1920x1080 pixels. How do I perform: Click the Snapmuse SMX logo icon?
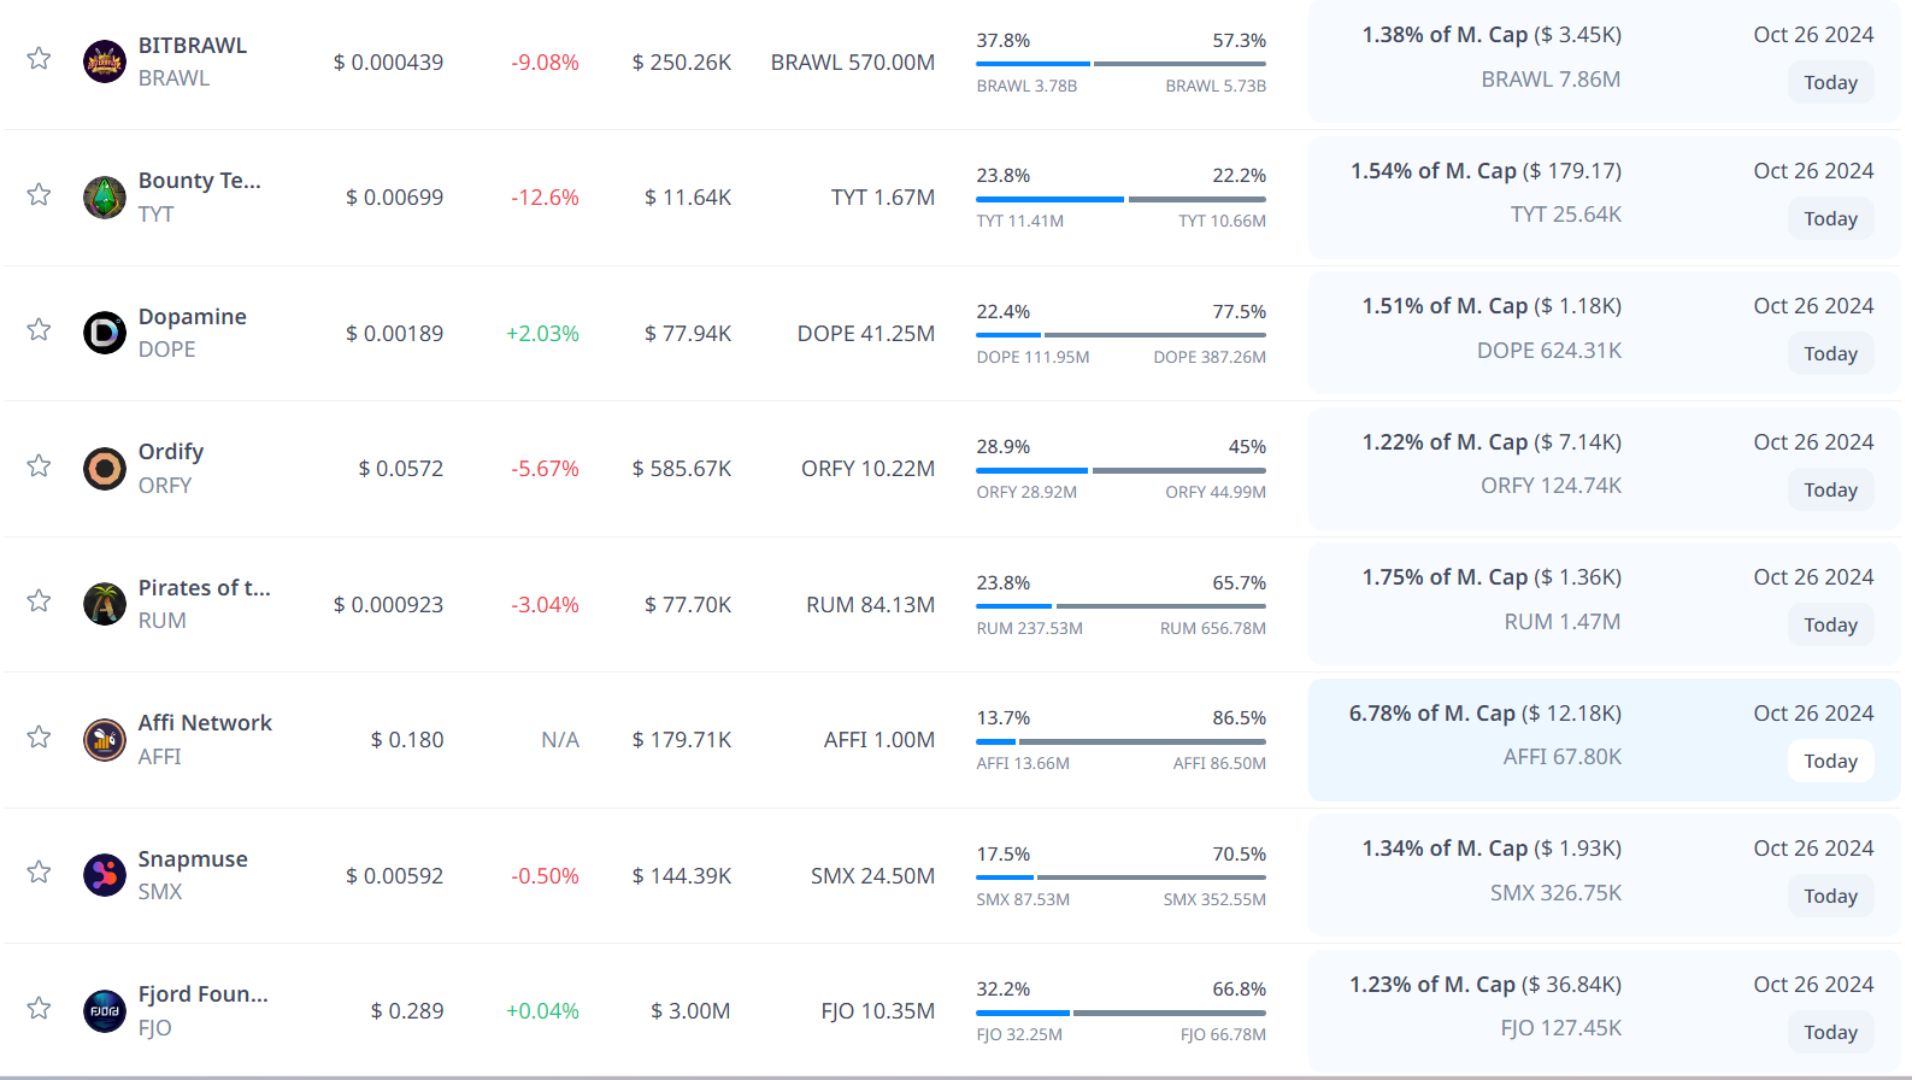104,875
